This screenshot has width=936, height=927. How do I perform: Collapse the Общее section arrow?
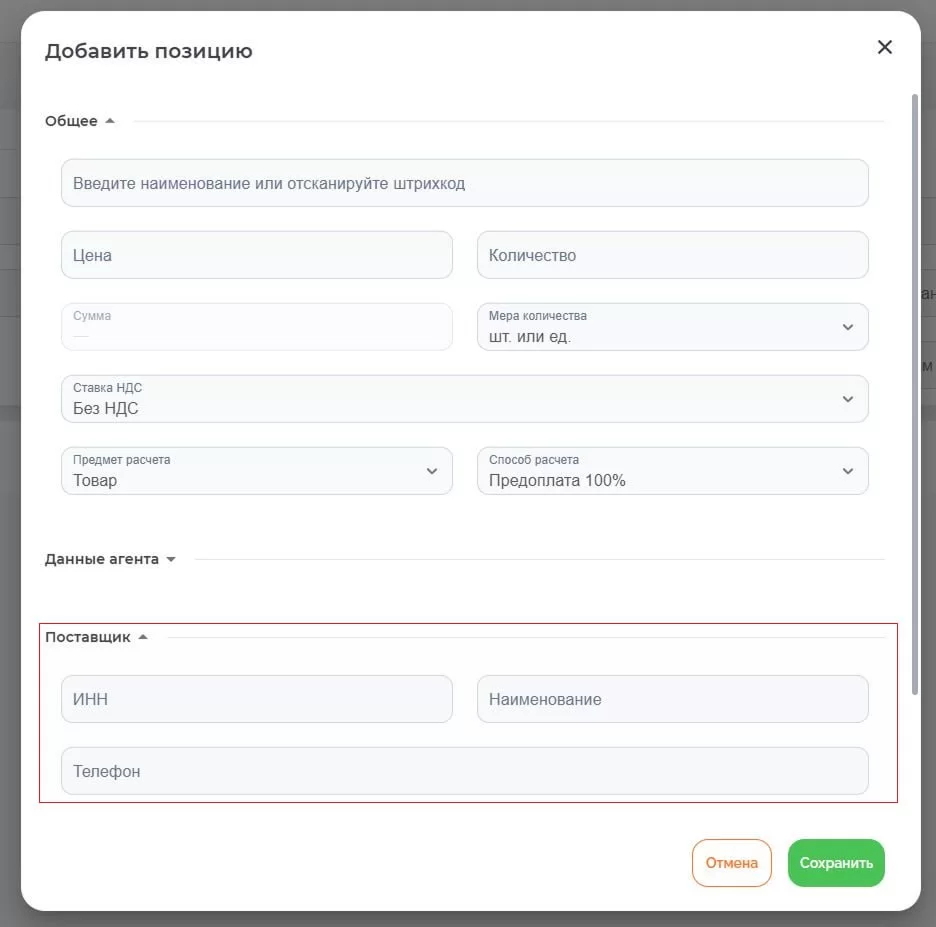pos(110,121)
